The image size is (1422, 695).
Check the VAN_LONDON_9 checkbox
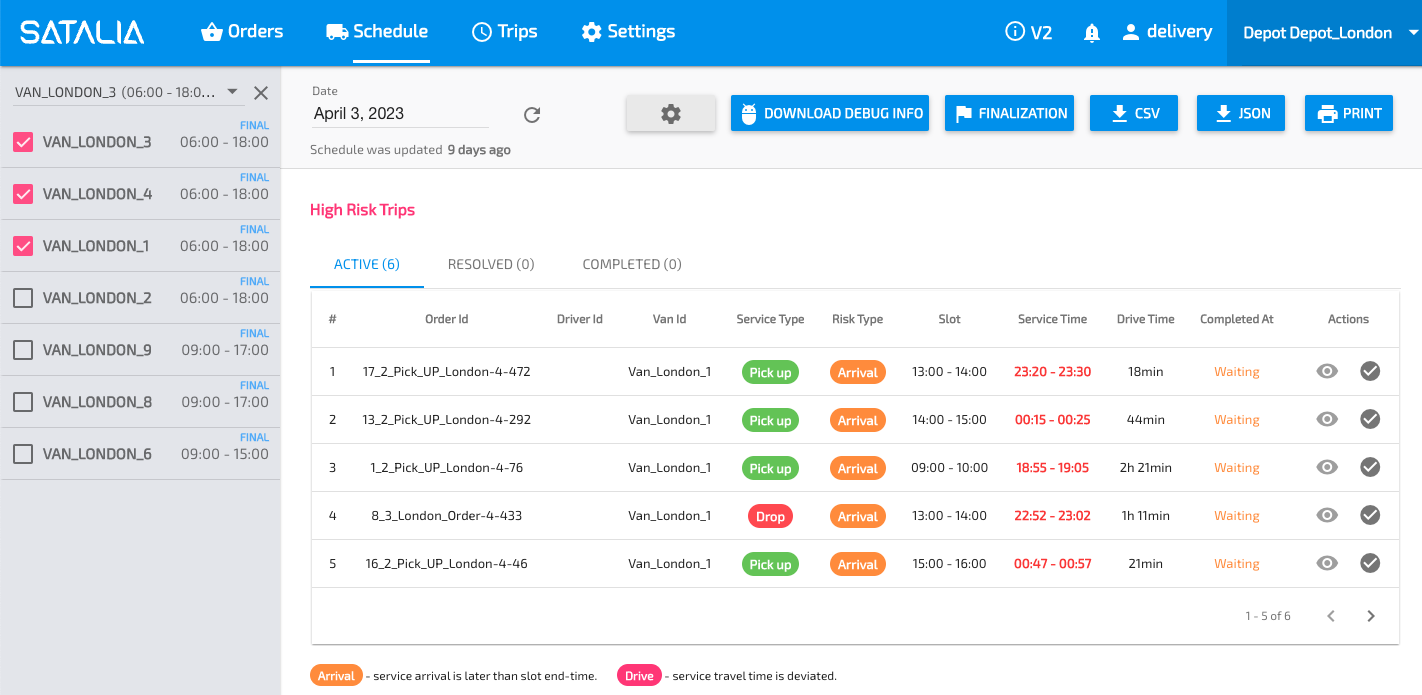click(x=23, y=350)
